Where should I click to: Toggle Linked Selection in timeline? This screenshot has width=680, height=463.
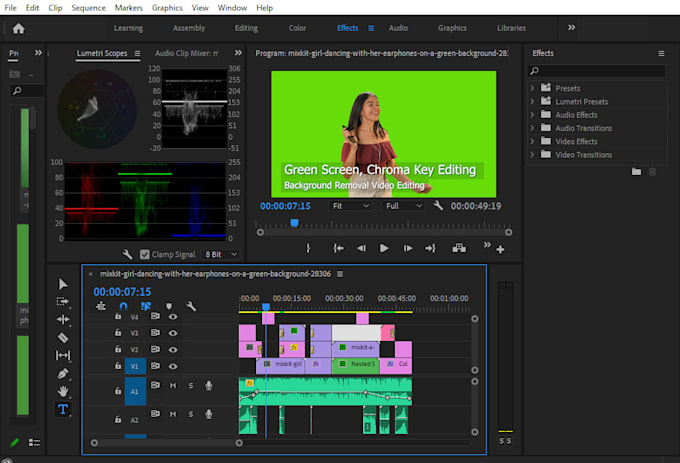146,306
